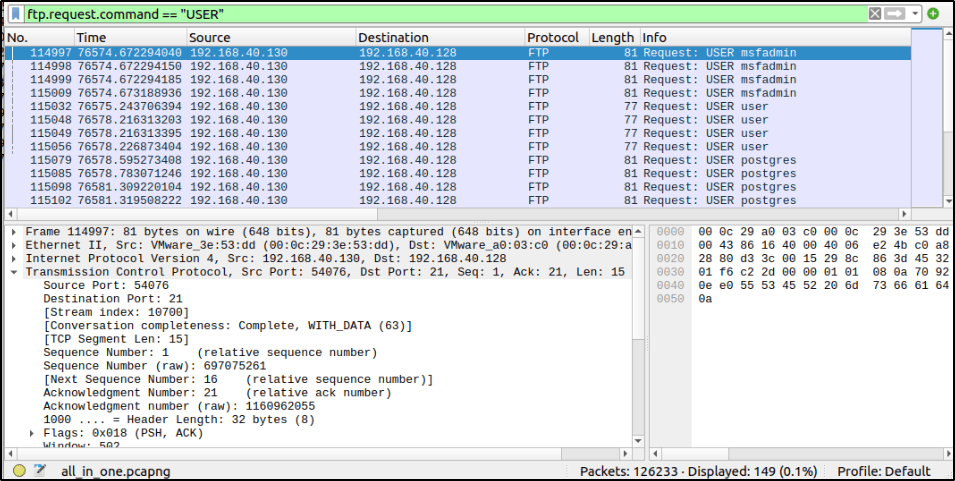The height and width of the screenshot is (481, 955).
Task: Add a filter button with the plus icon
Action: (x=933, y=14)
